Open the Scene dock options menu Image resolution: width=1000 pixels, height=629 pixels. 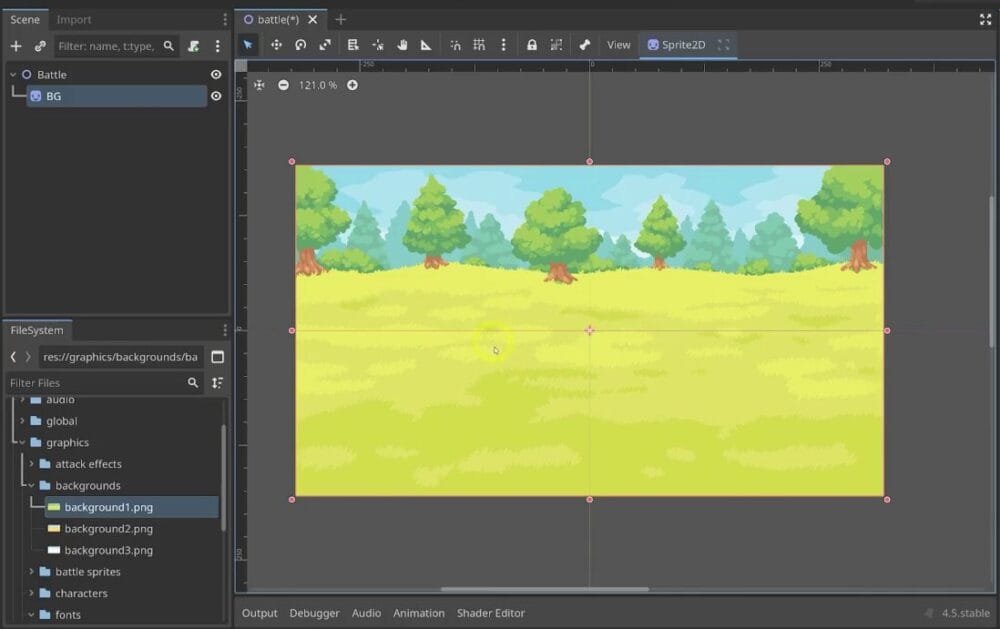click(x=224, y=20)
